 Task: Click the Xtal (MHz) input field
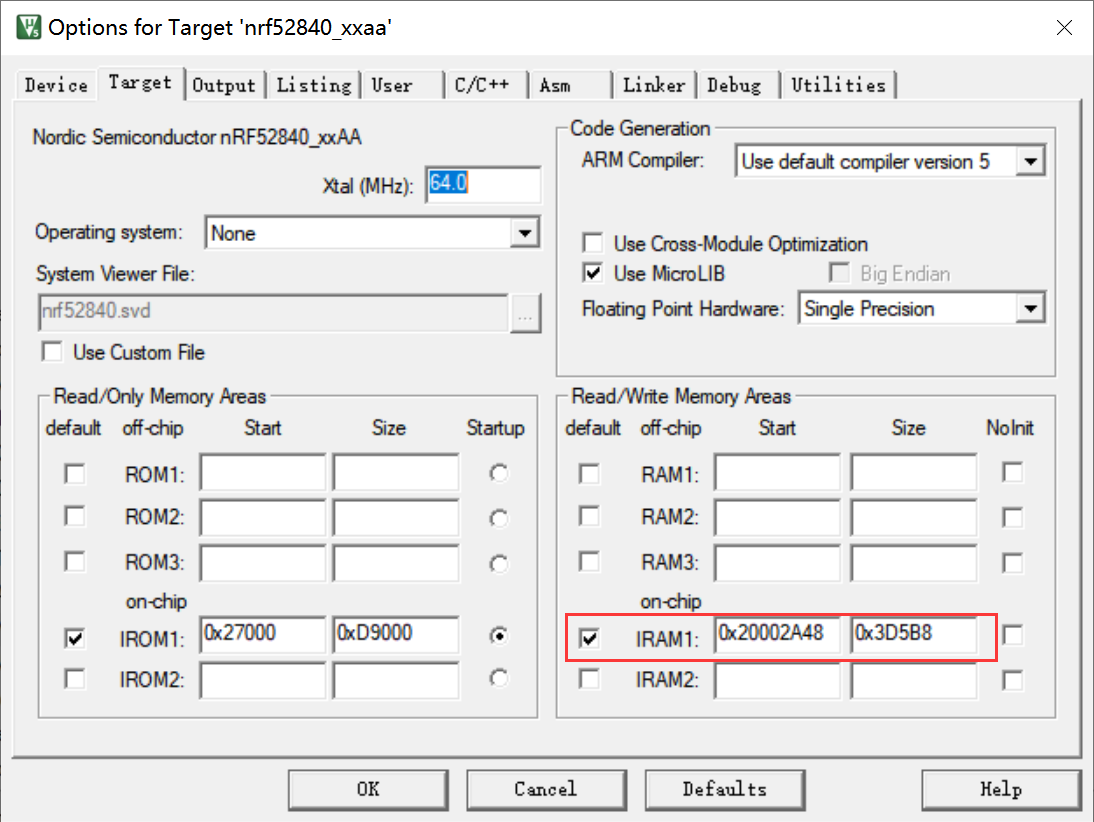coord(483,184)
